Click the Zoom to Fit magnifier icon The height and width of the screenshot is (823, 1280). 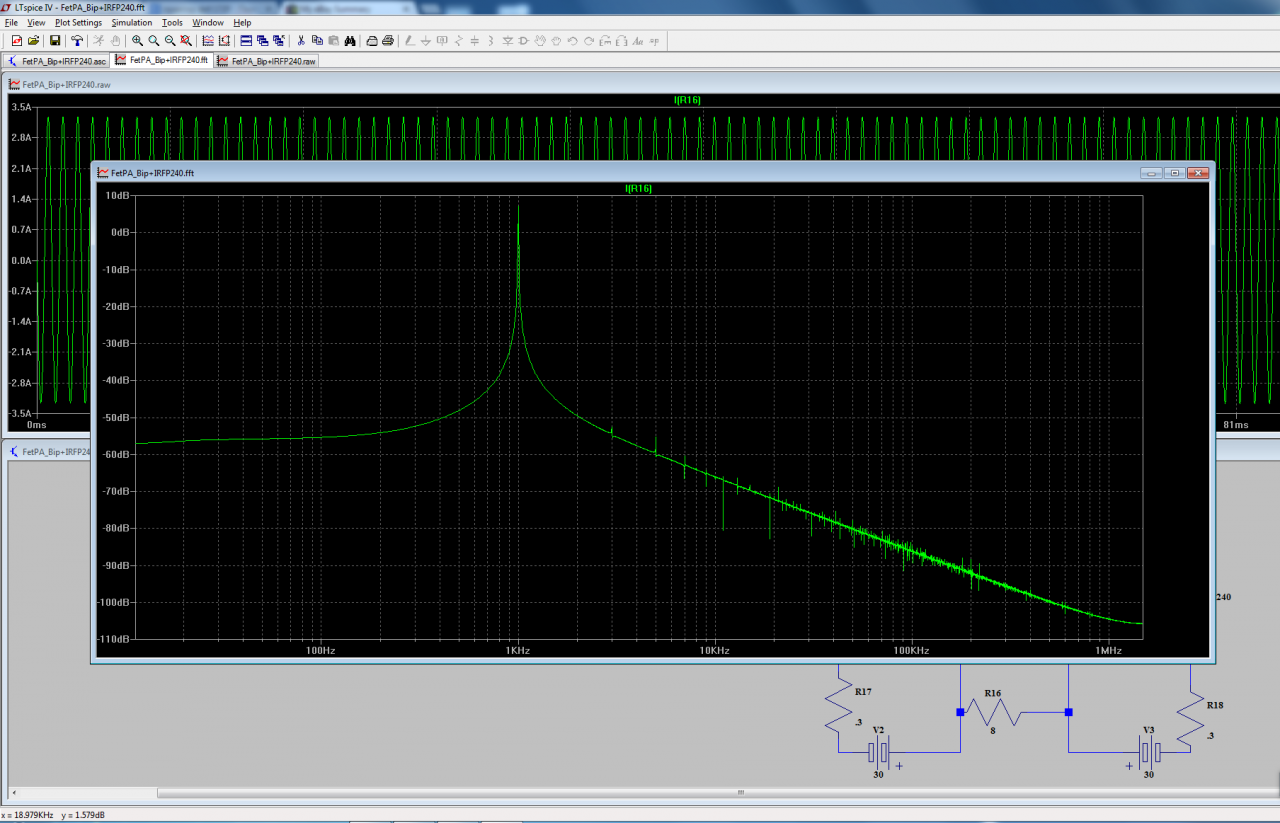tap(186, 41)
